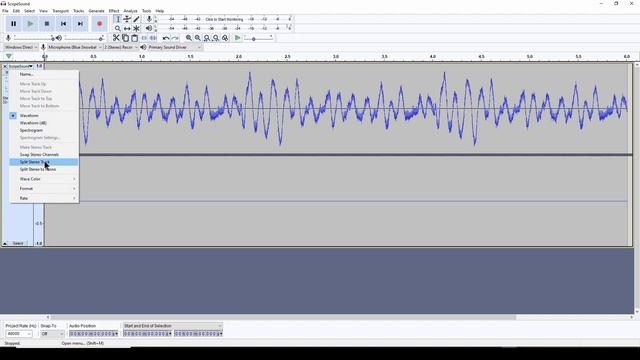Collapse the track with the arrow button
The height and width of the screenshot is (360, 640).
click(5, 243)
